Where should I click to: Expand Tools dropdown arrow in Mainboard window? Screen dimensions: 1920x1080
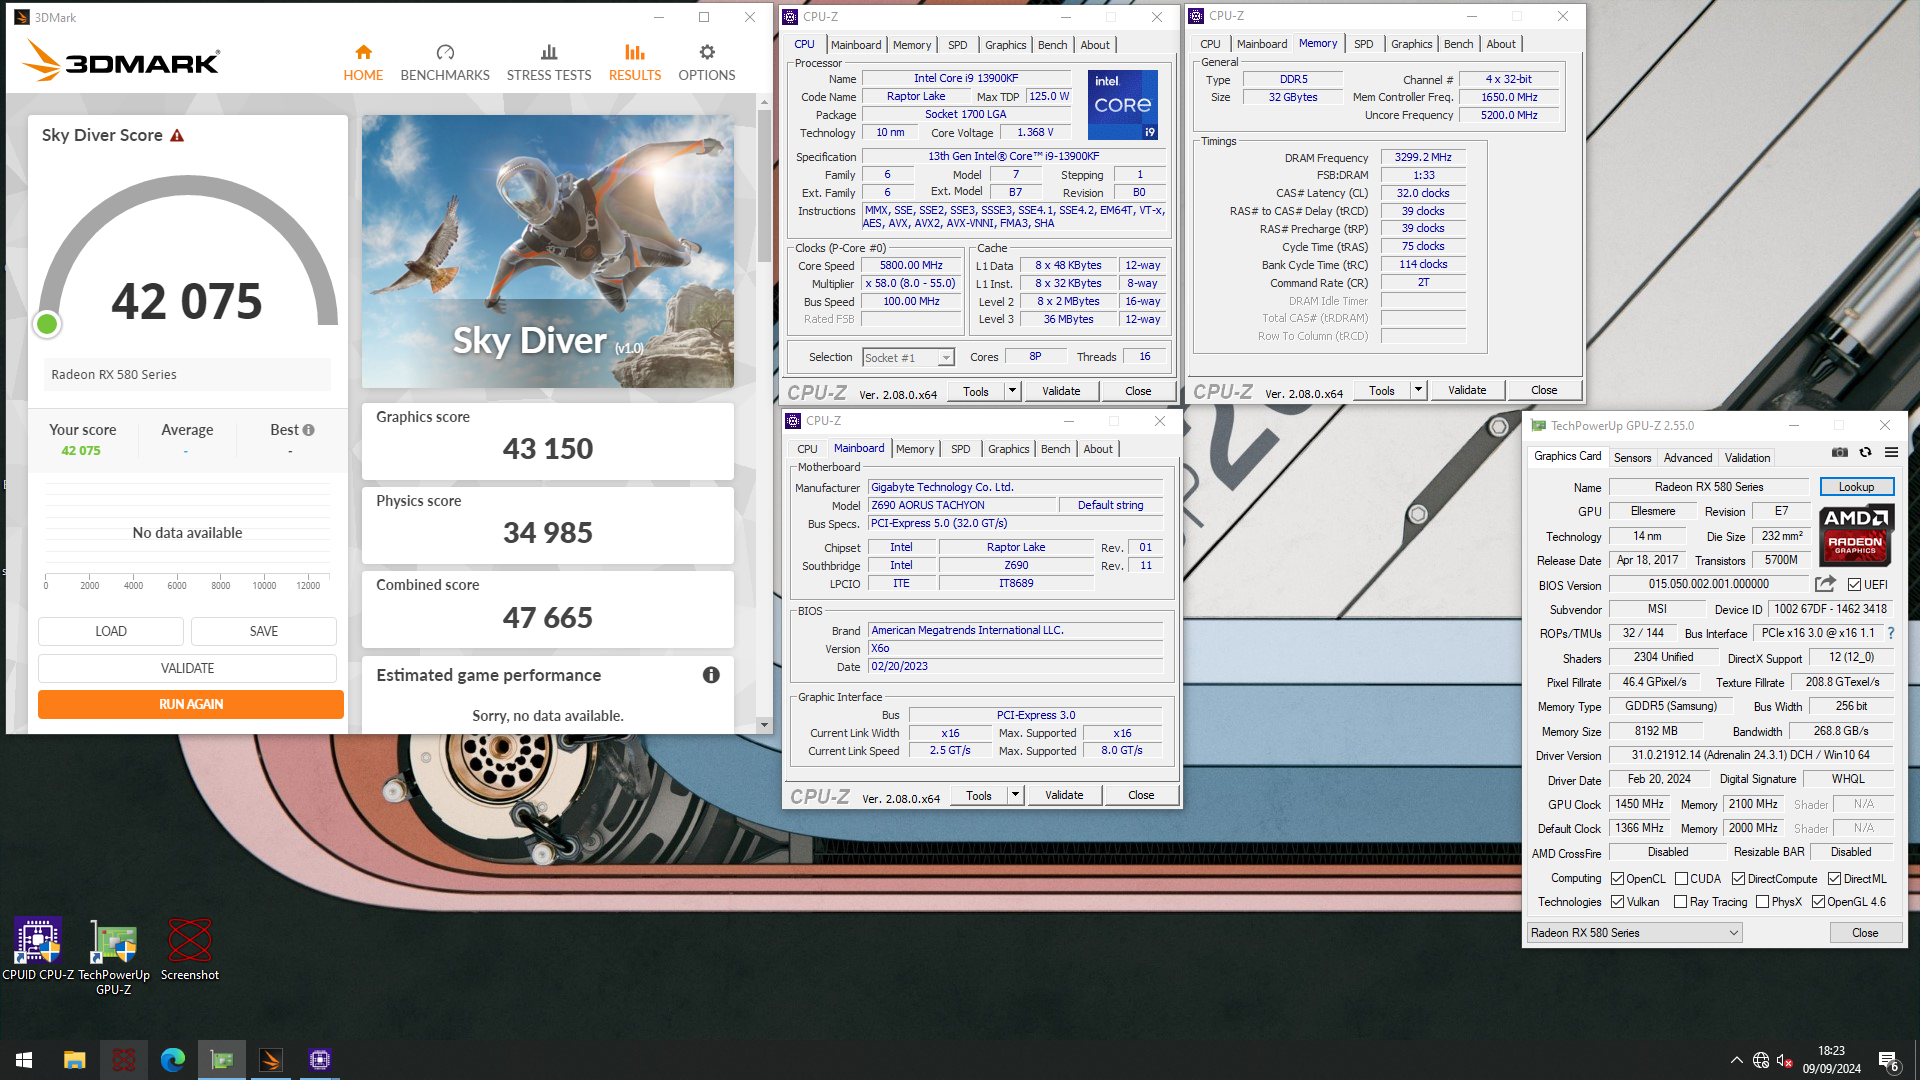click(1015, 795)
